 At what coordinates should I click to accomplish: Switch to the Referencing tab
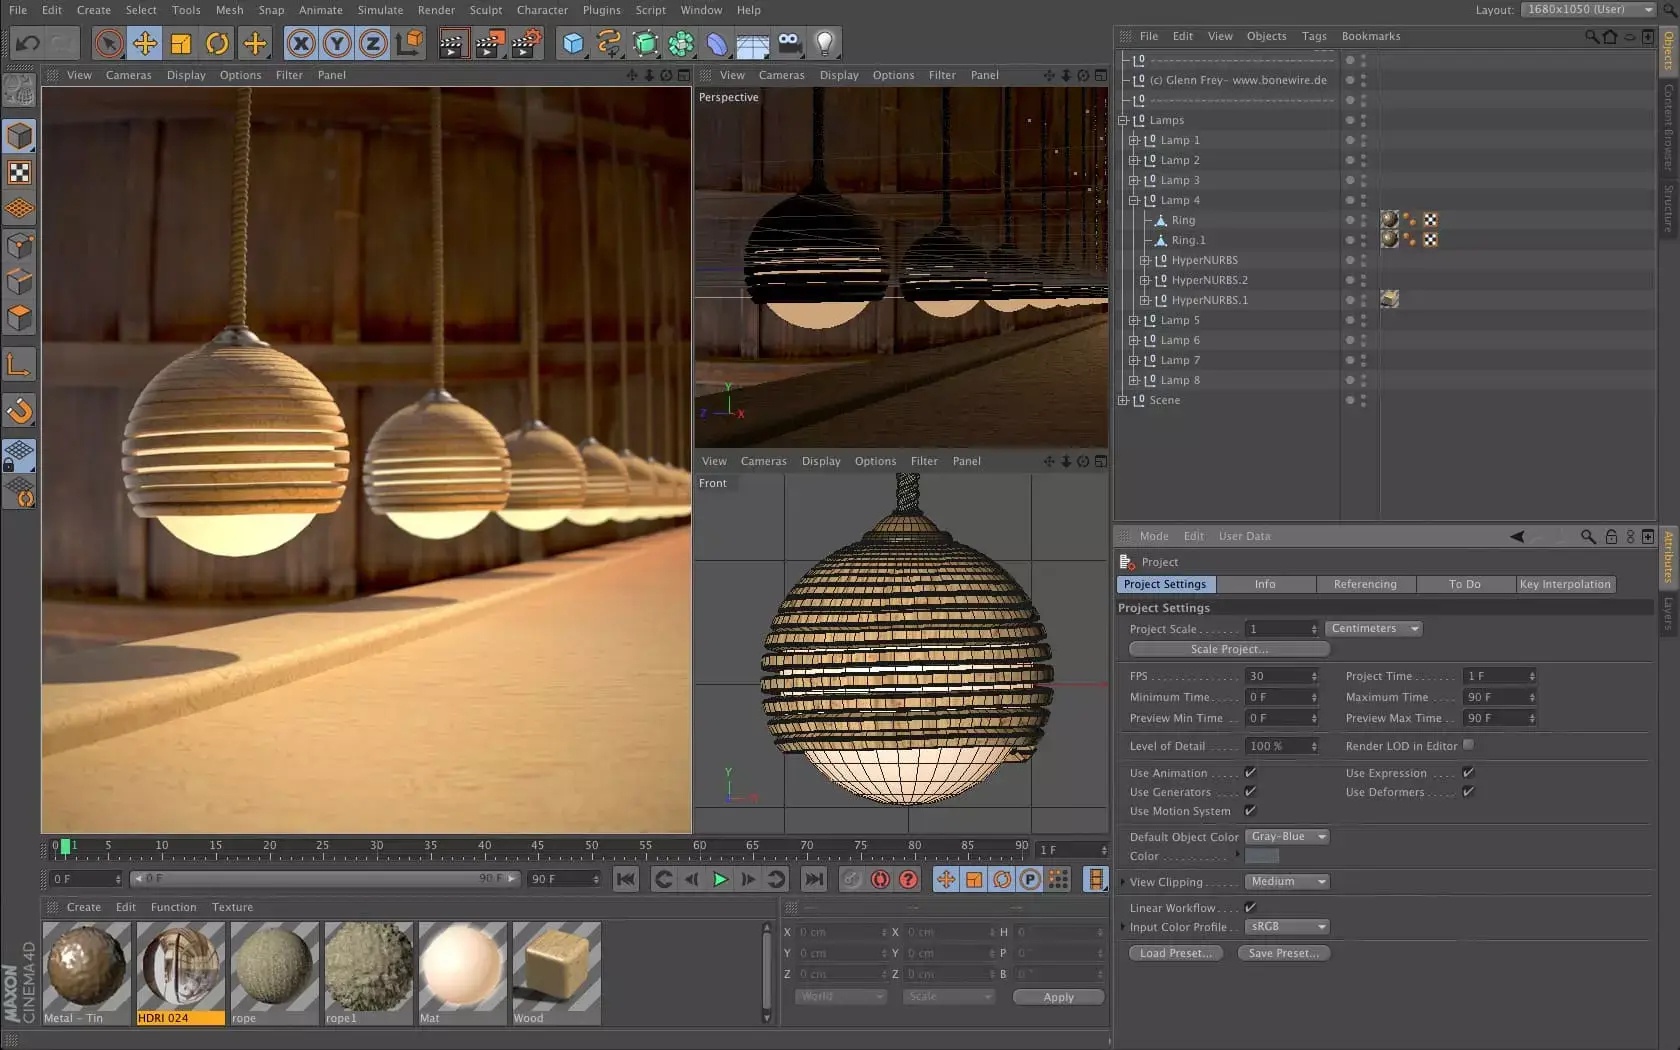[1364, 585]
